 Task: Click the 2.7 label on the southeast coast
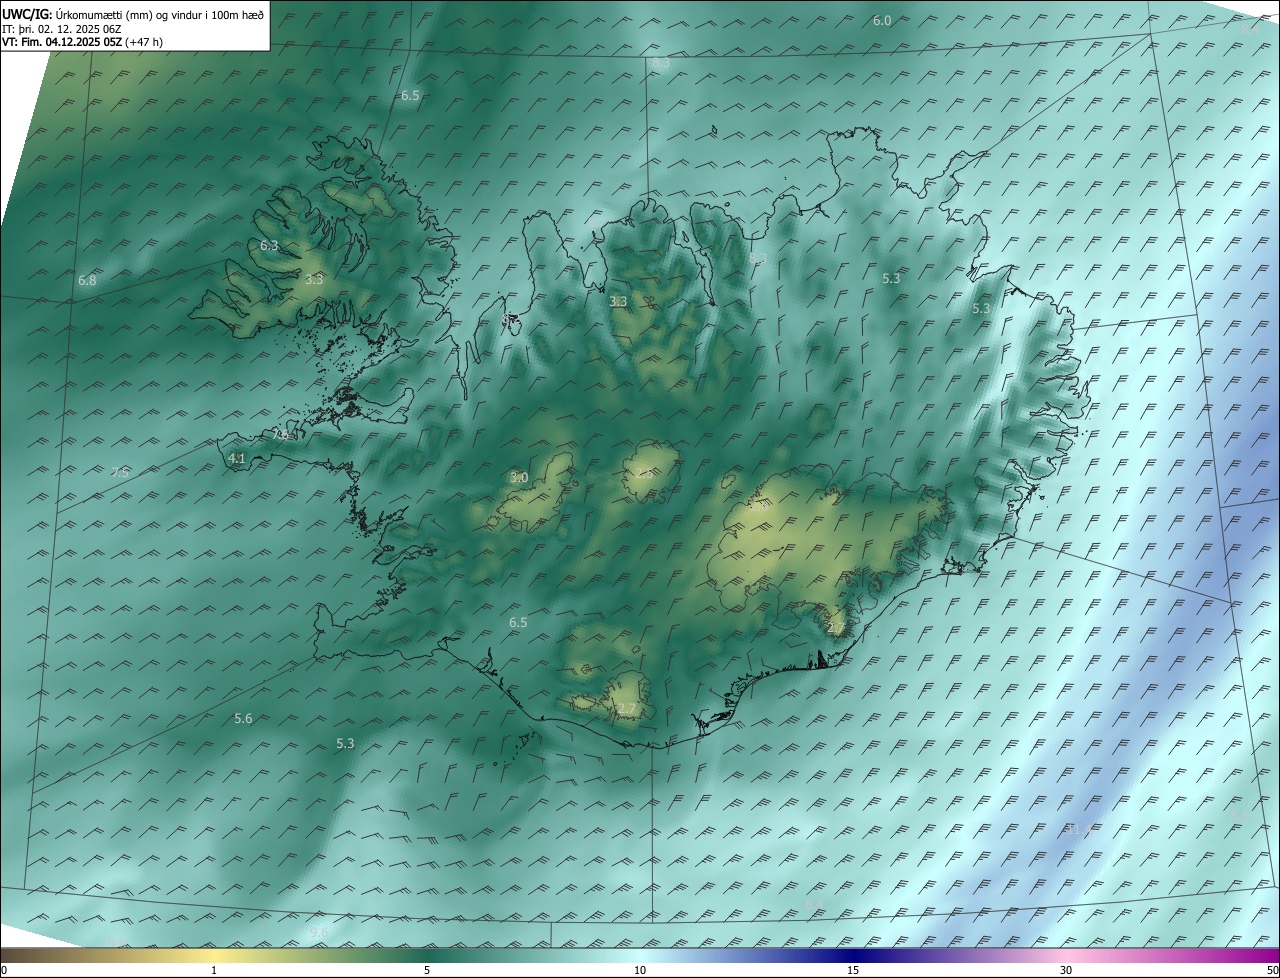(x=836, y=628)
